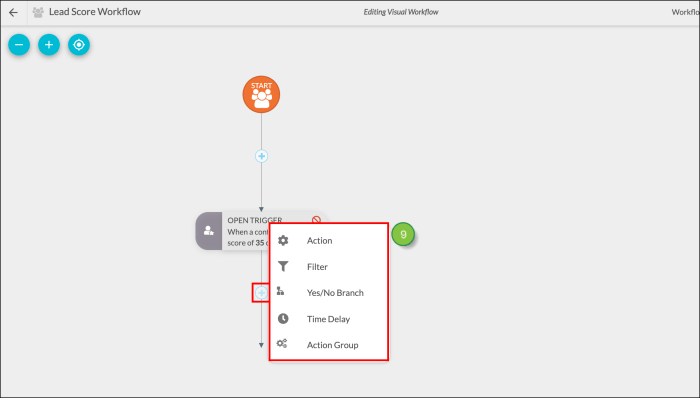Click the Lead Score Workflow title
This screenshot has width=700, height=398.
pos(95,12)
